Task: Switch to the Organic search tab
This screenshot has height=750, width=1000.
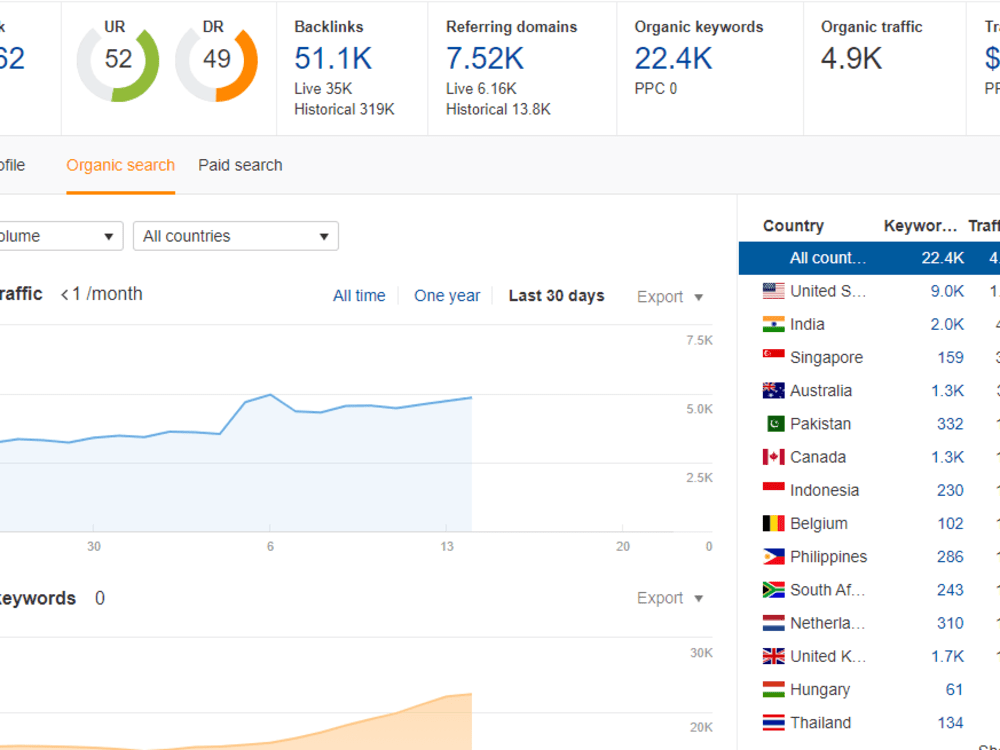Action: pos(121,165)
